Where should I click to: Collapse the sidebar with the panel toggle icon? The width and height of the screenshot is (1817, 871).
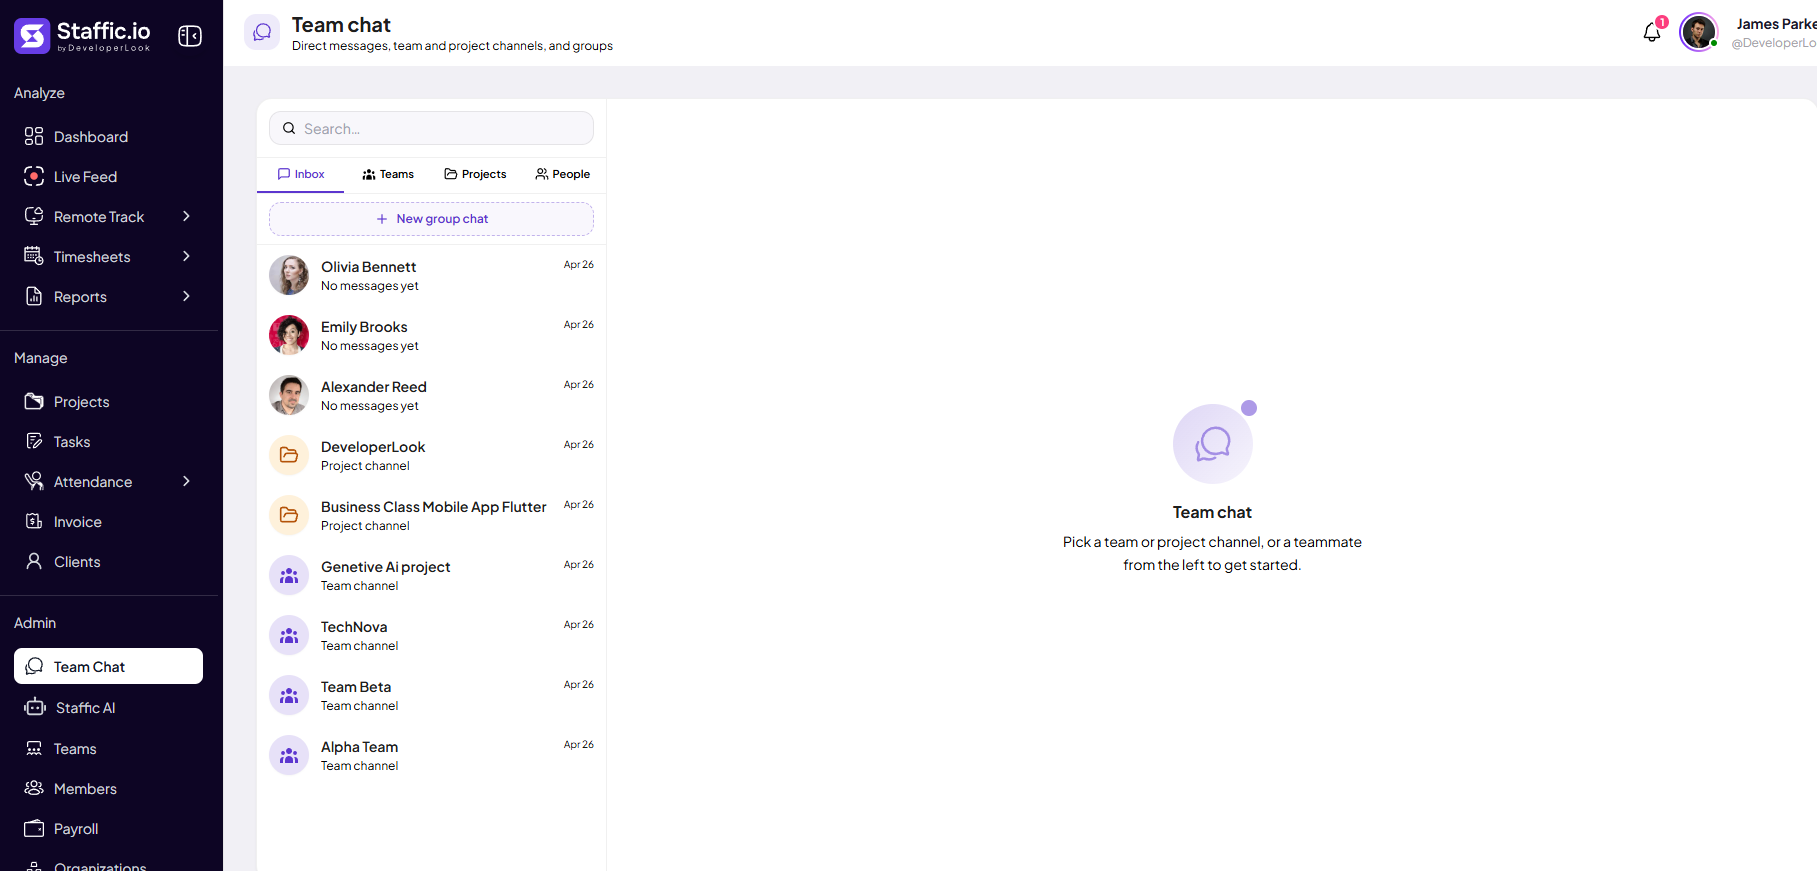click(x=190, y=36)
